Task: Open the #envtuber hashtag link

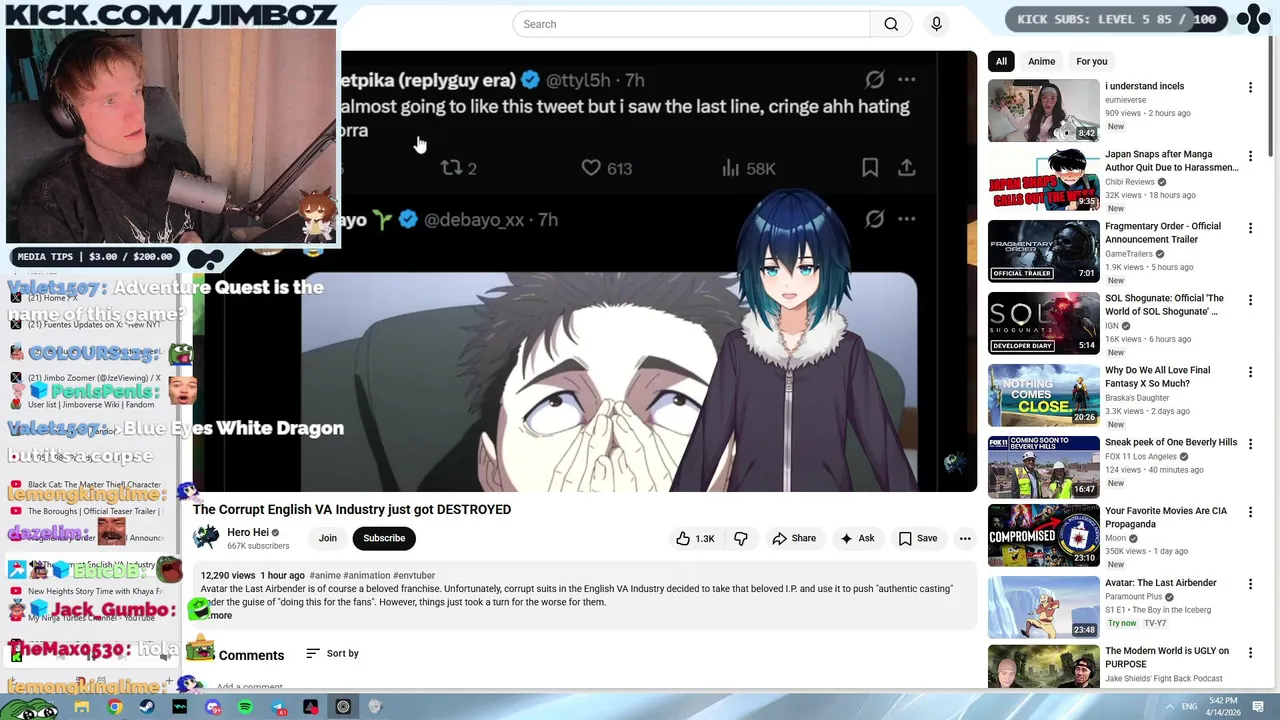Action: pos(414,576)
